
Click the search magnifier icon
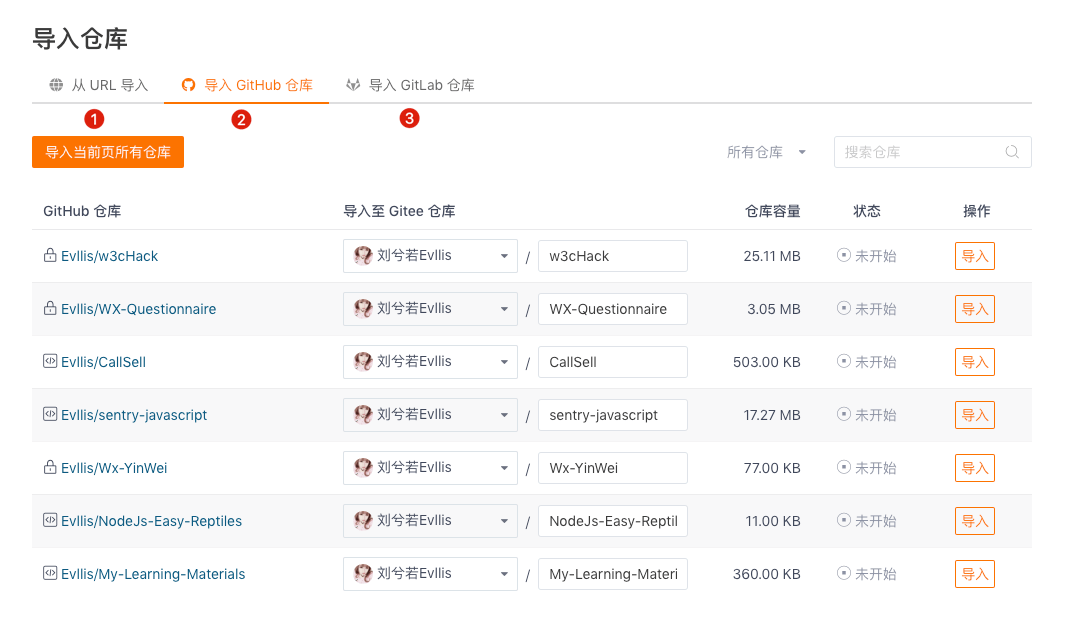1012,152
